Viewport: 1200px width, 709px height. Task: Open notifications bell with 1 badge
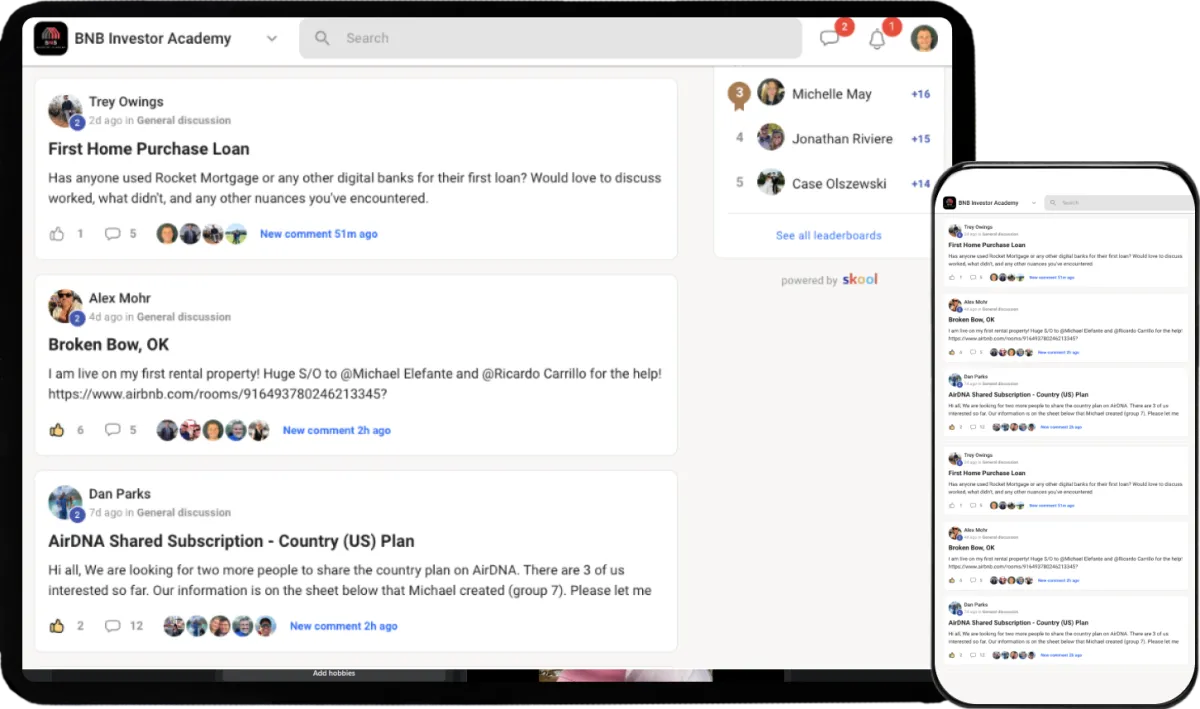click(x=877, y=39)
